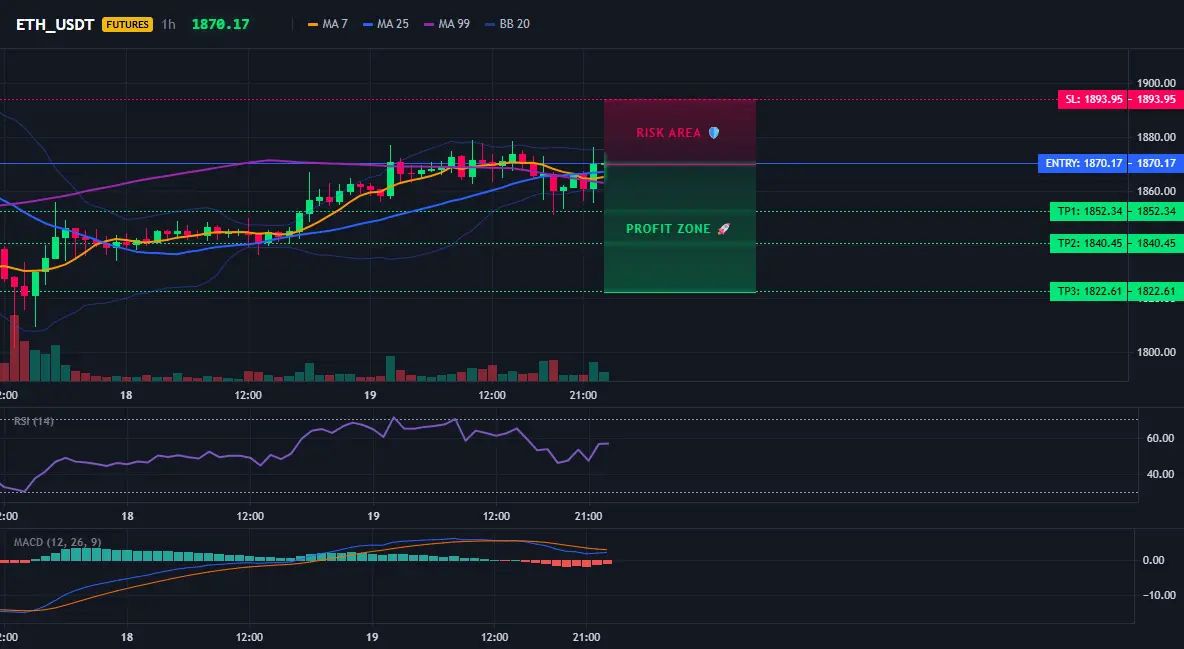The width and height of the screenshot is (1184, 649).
Task: Toggle the MA 99 legend indicator
Action: coord(447,24)
